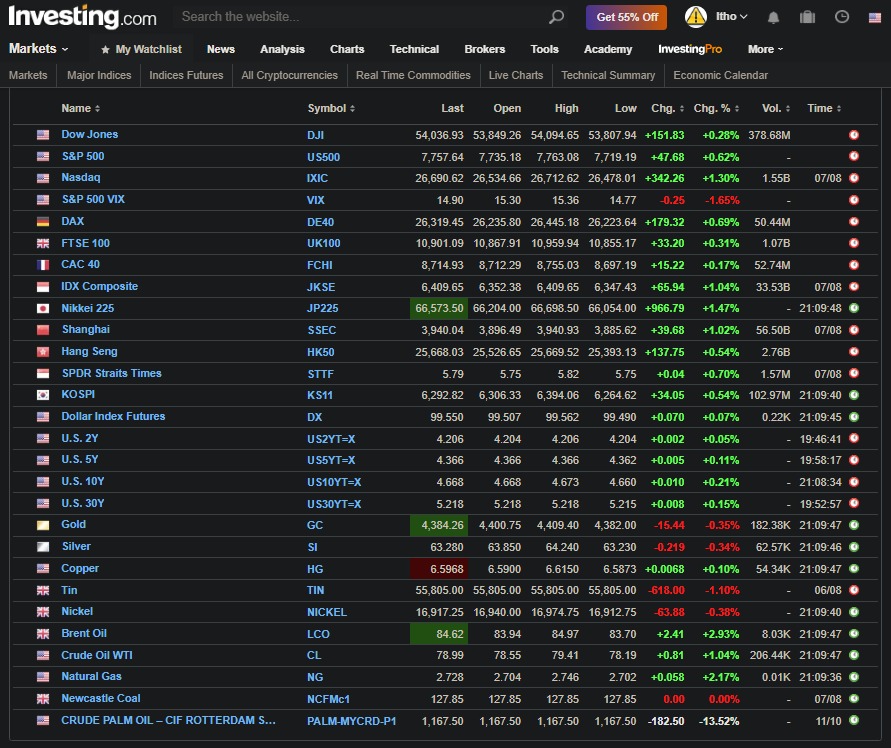Click the search magnifier icon

[x=556, y=17]
